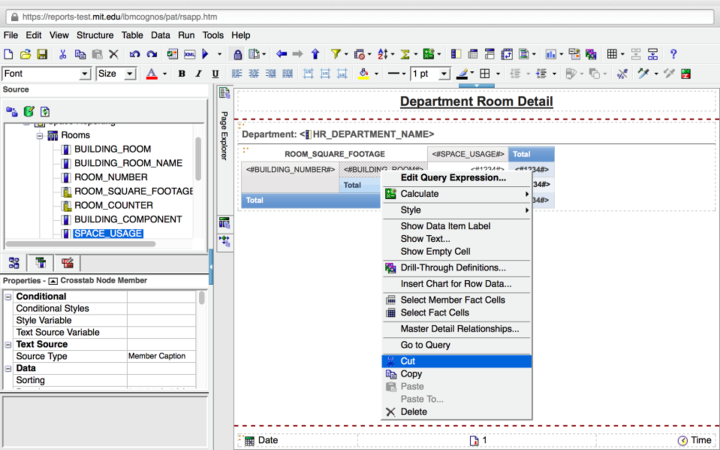Click the Save icon in toolbar
720x450 pixels.
tap(43, 54)
